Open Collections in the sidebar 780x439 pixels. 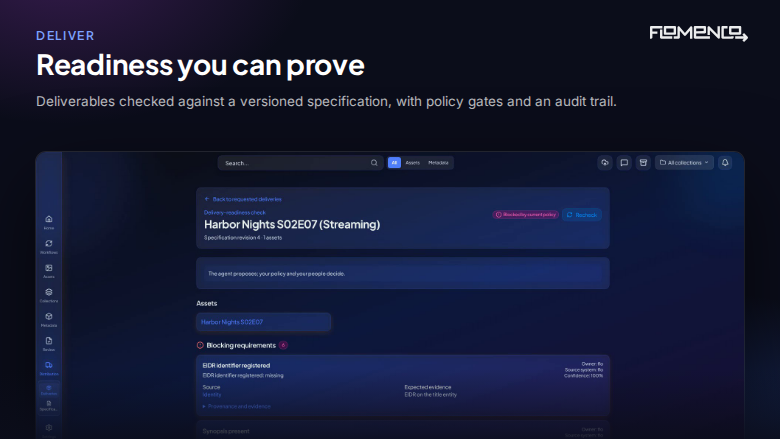point(49,295)
